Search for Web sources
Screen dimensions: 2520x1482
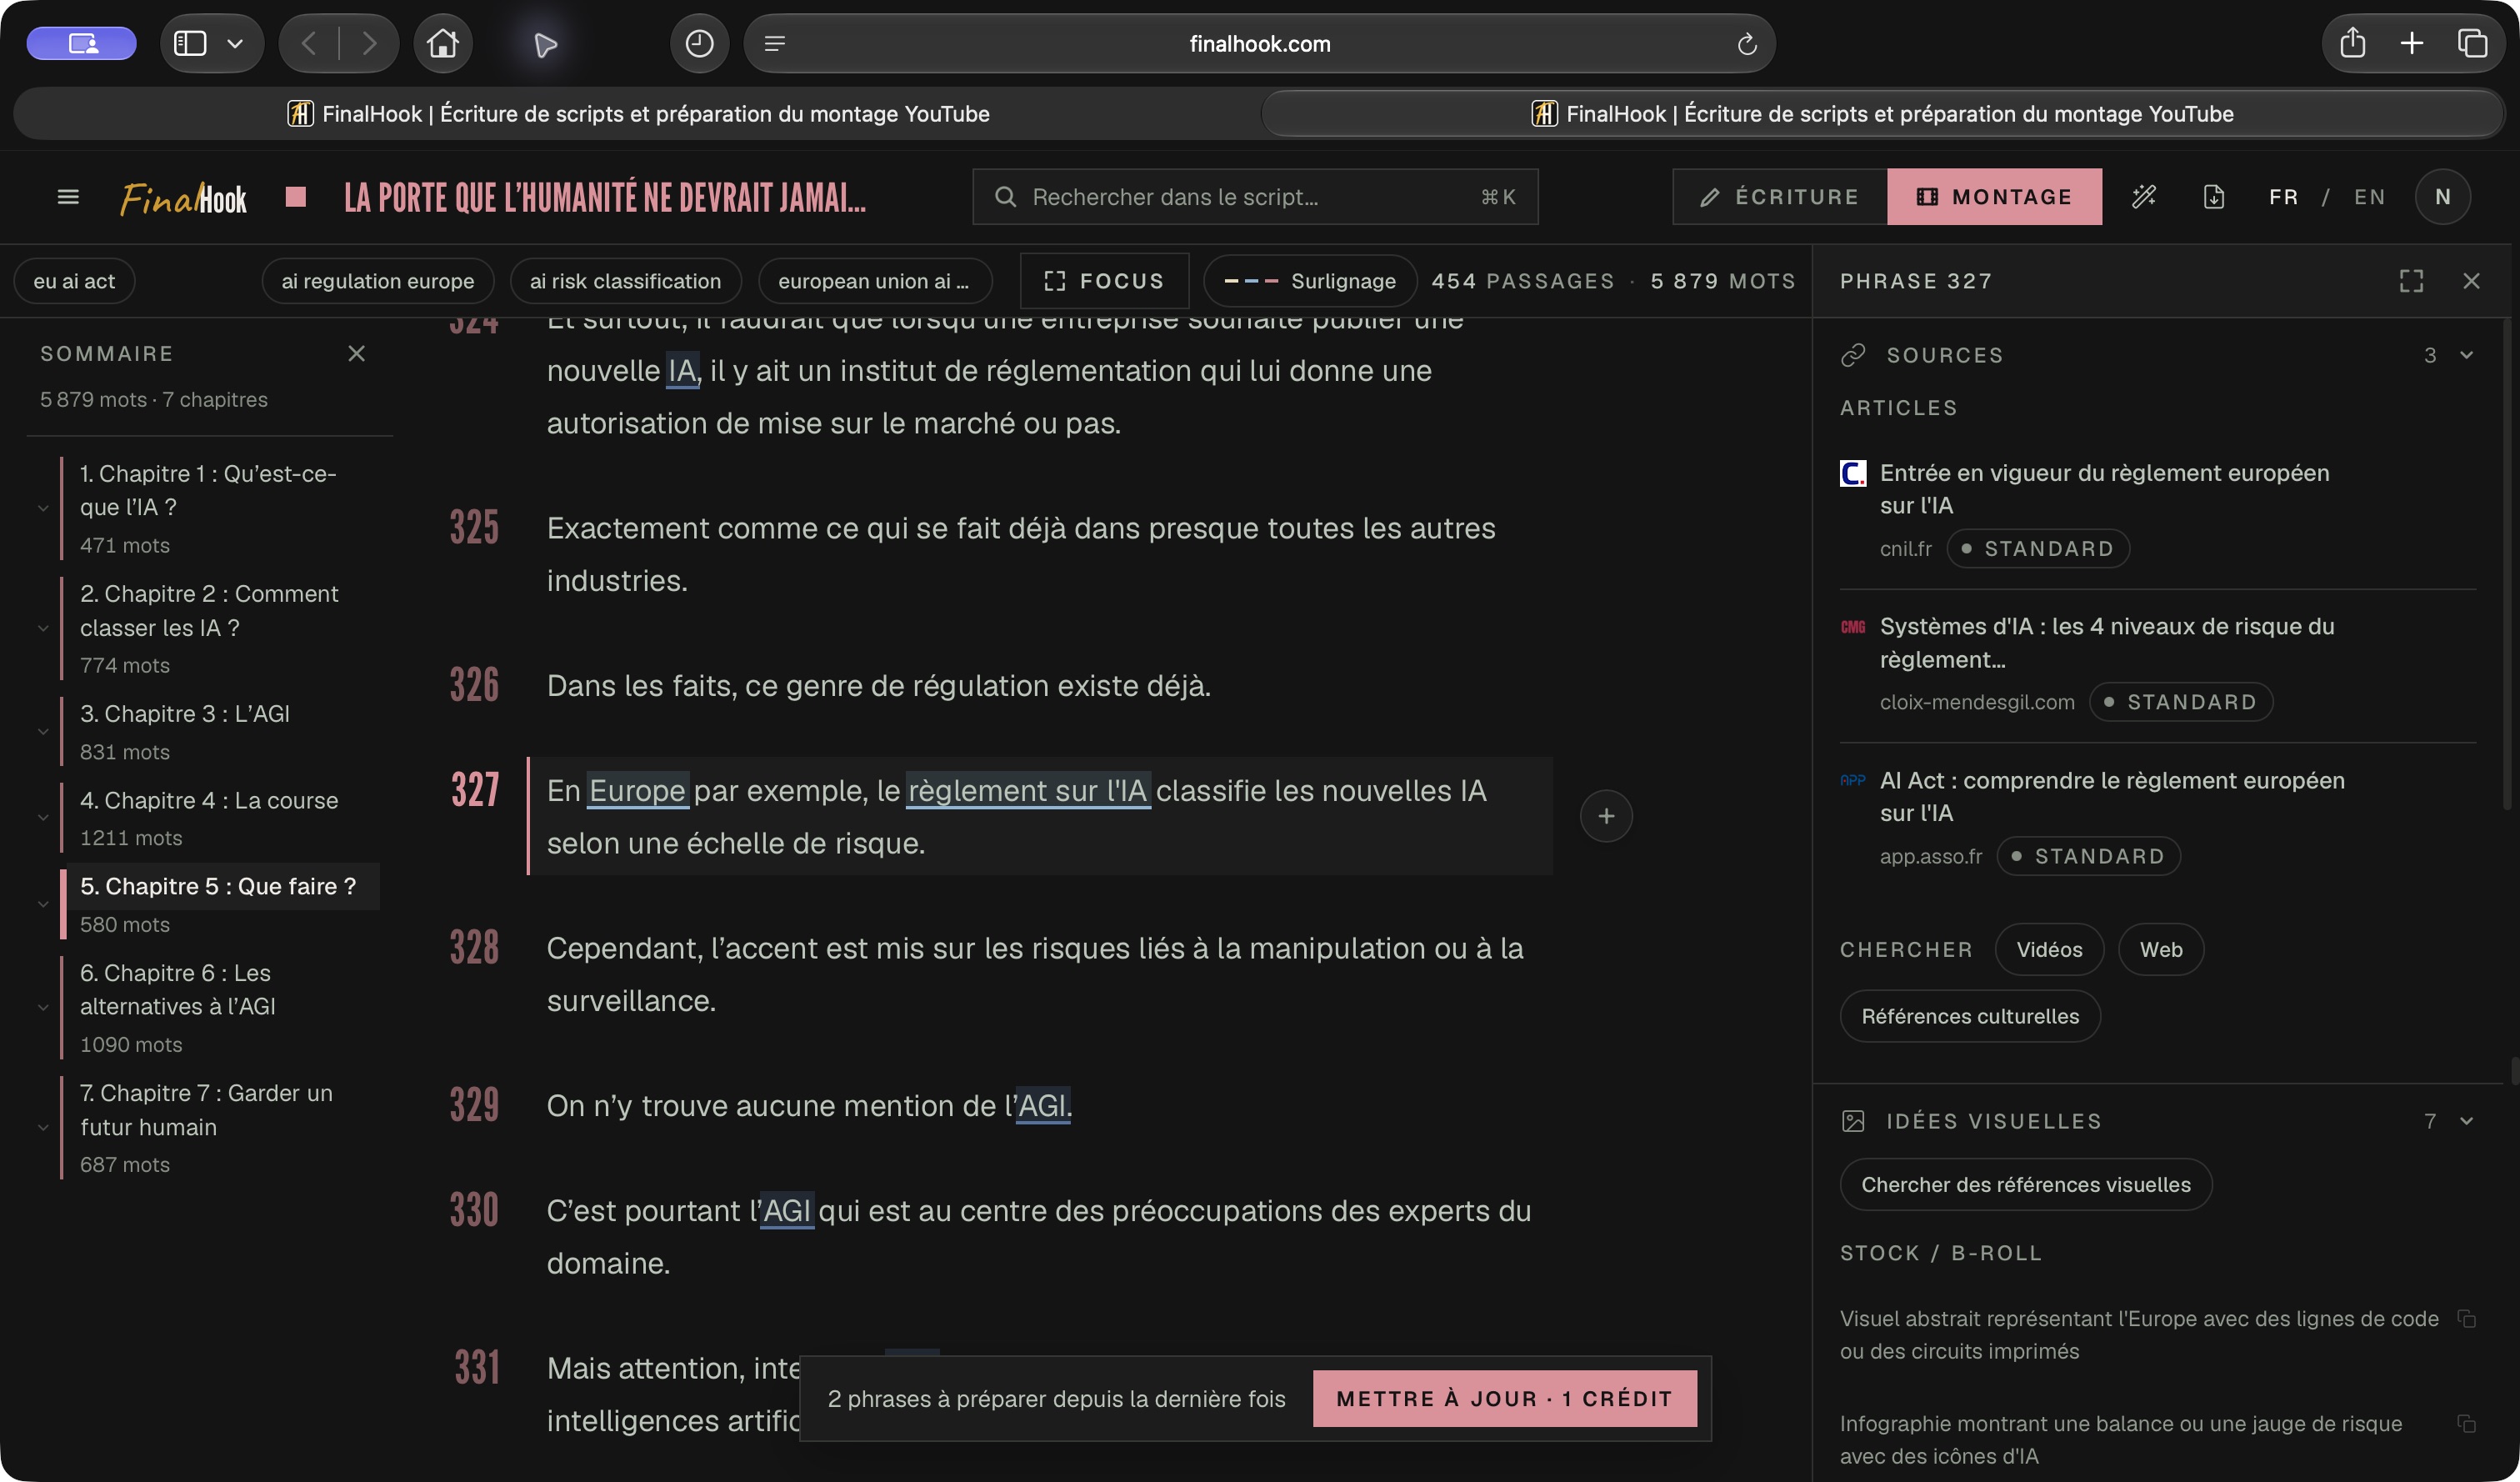pyautogui.click(x=2161, y=949)
